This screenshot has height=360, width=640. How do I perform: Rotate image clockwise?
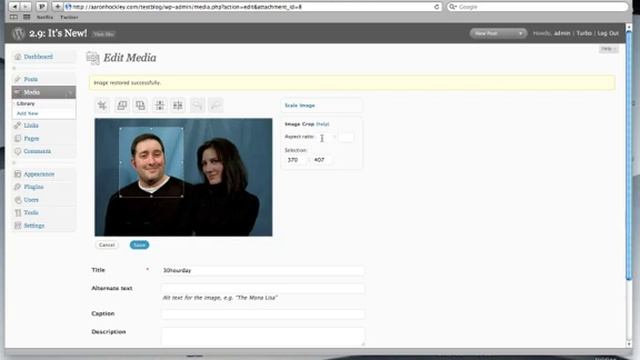[140, 105]
